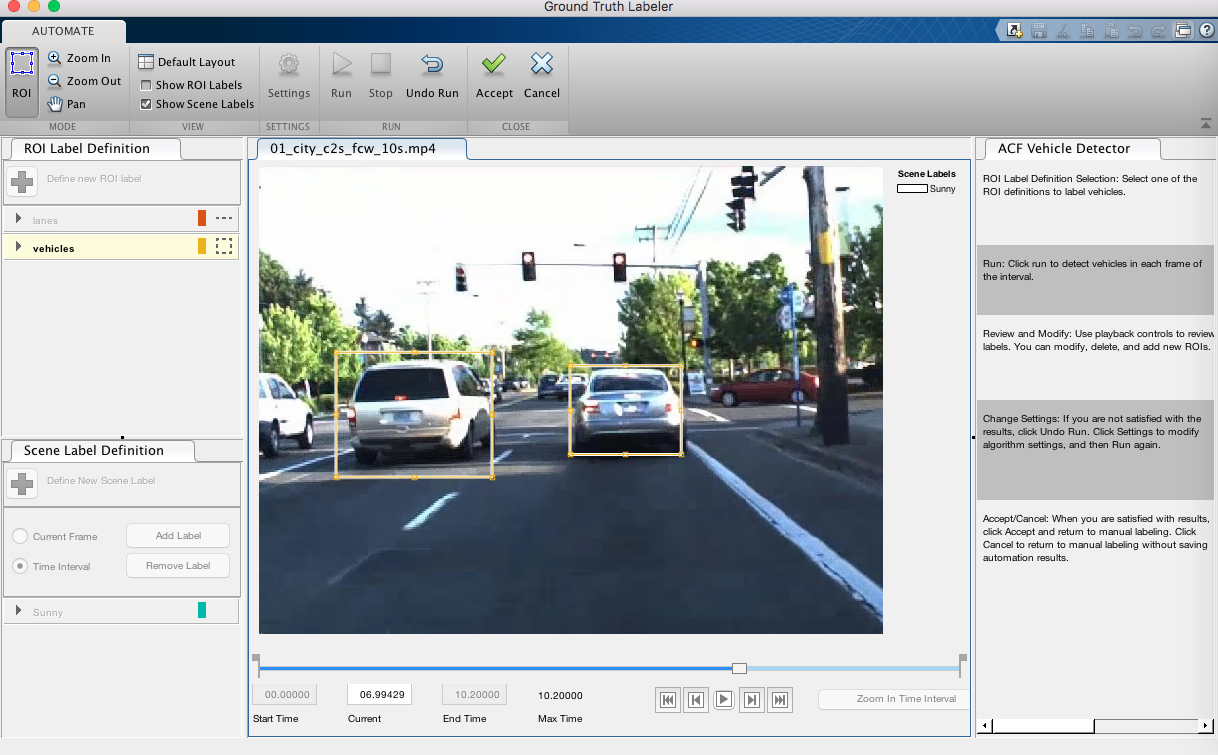Apply the Default Layout icon
This screenshot has width=1218, height=755.
pos(146,62)
